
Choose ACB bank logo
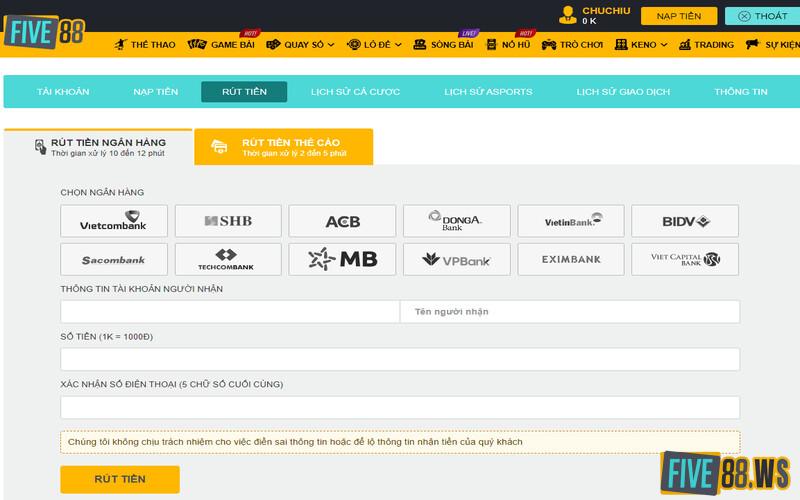[342, 221]
